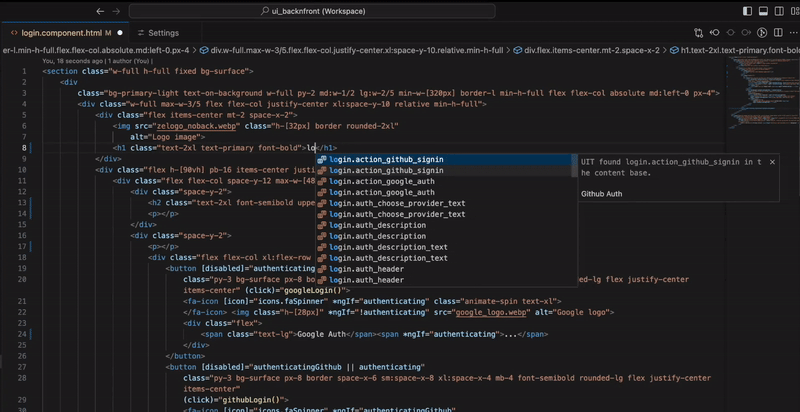Click line number 27 in the gutter
This screenshot has height=412, width=800.
pyautogui.click(x=22, y=367)
